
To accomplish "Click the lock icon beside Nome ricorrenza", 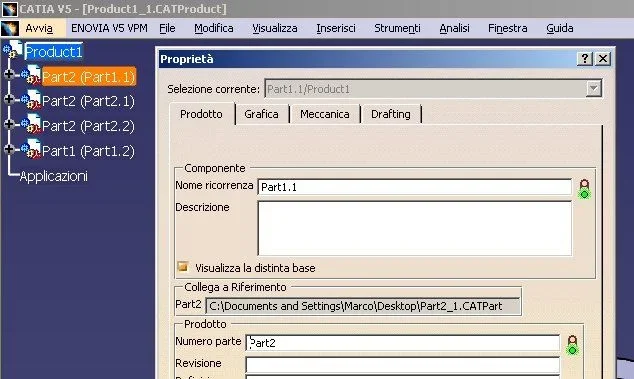I will (x=584, y=189).
